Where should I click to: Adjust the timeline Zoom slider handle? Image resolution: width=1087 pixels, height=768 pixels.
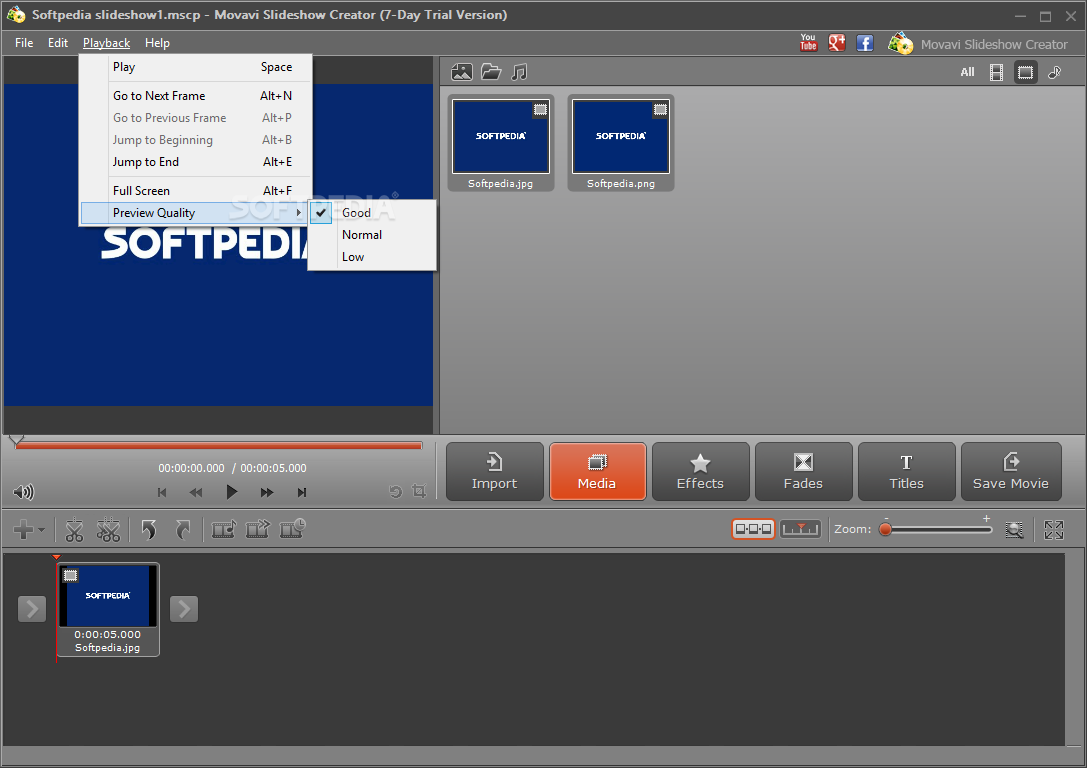[885, 530]
